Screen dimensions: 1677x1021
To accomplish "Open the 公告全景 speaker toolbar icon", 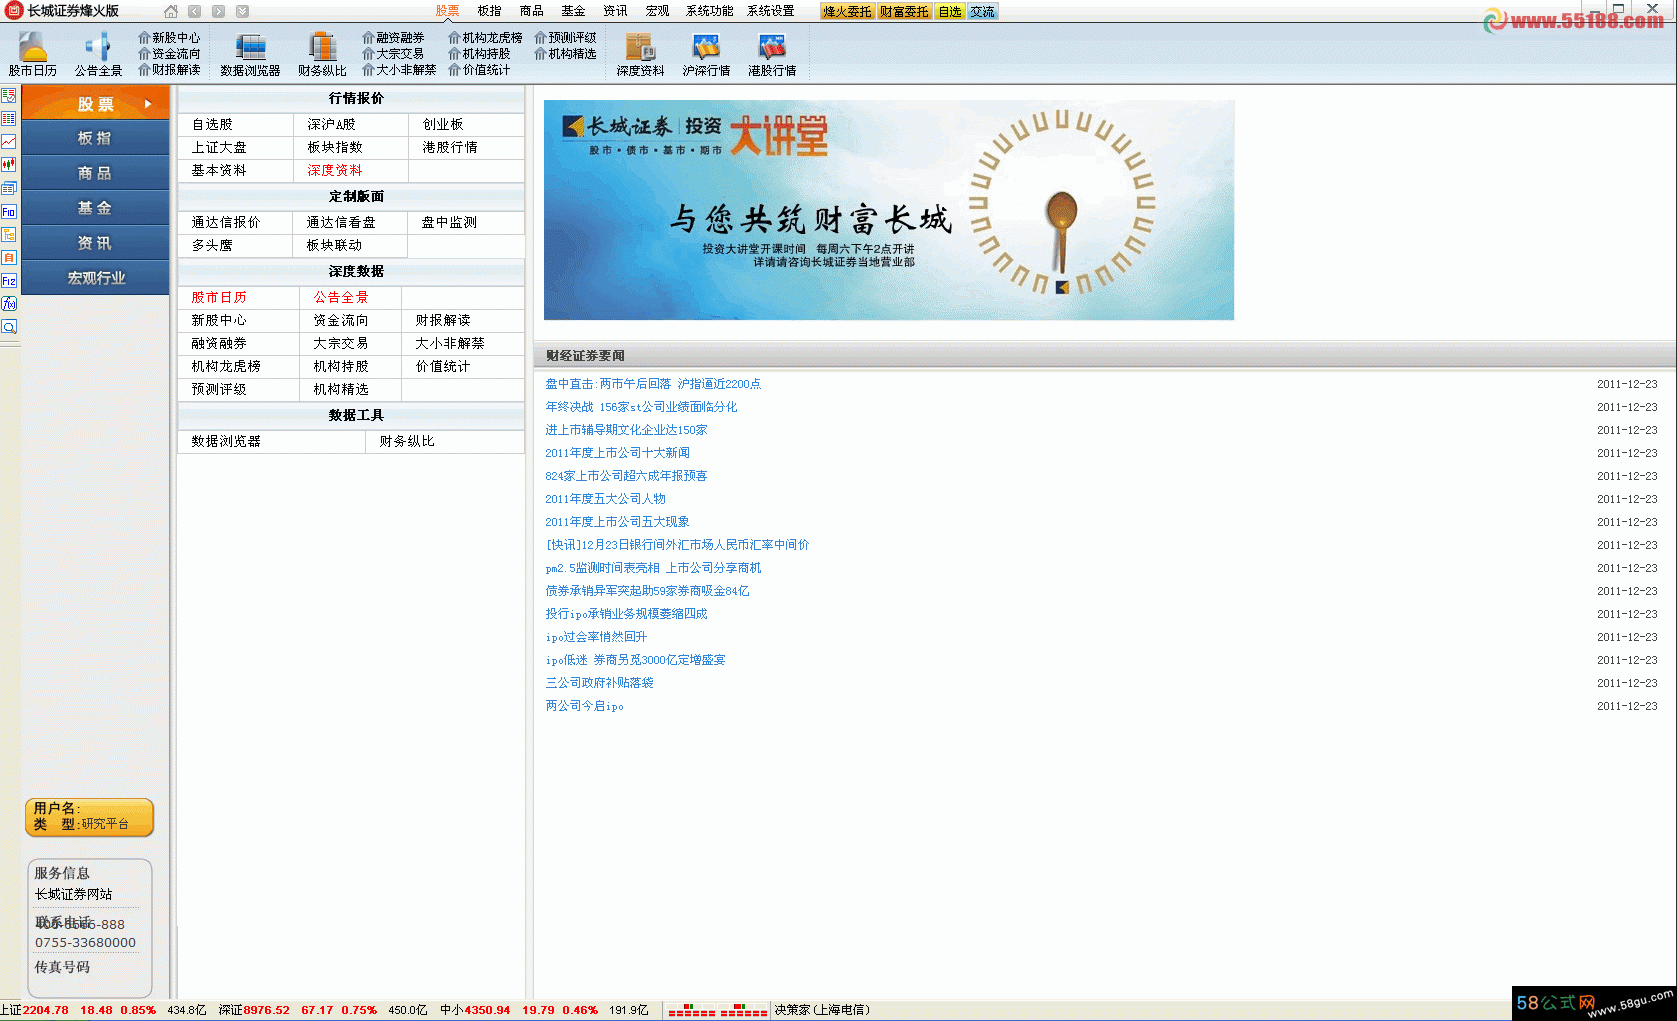I will point(98,54).
